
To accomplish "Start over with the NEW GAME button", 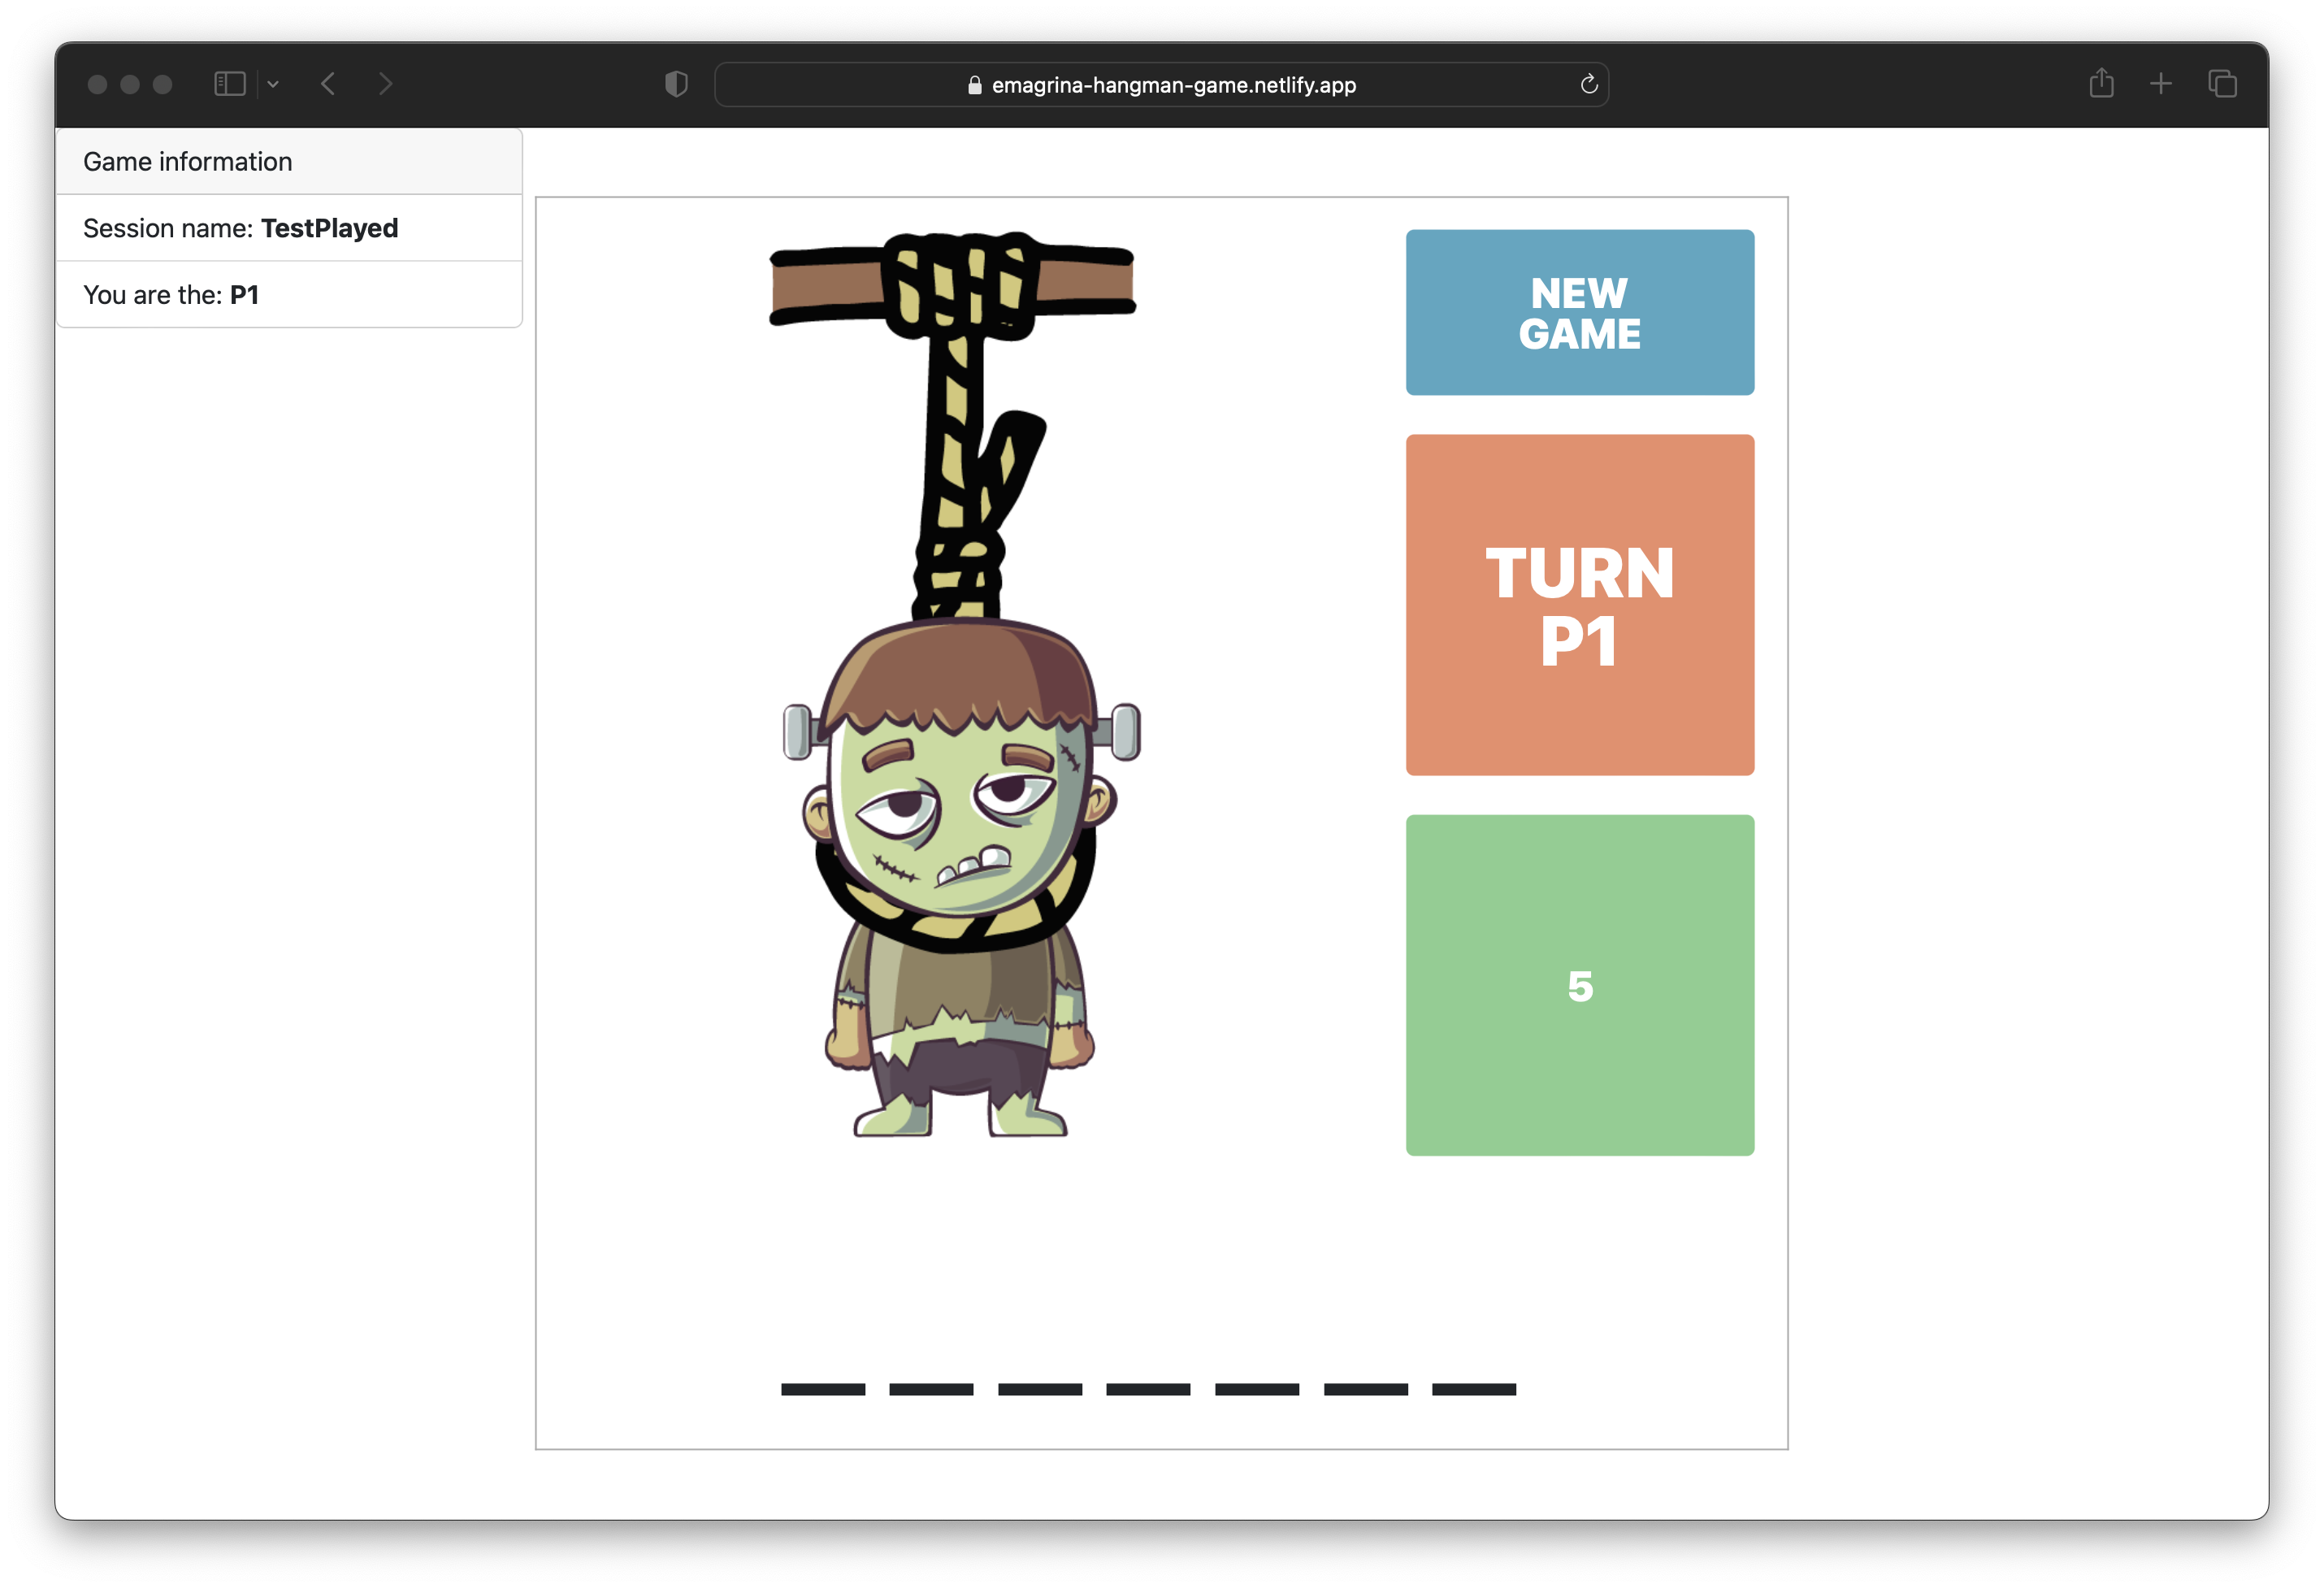I will point(1579,313).
